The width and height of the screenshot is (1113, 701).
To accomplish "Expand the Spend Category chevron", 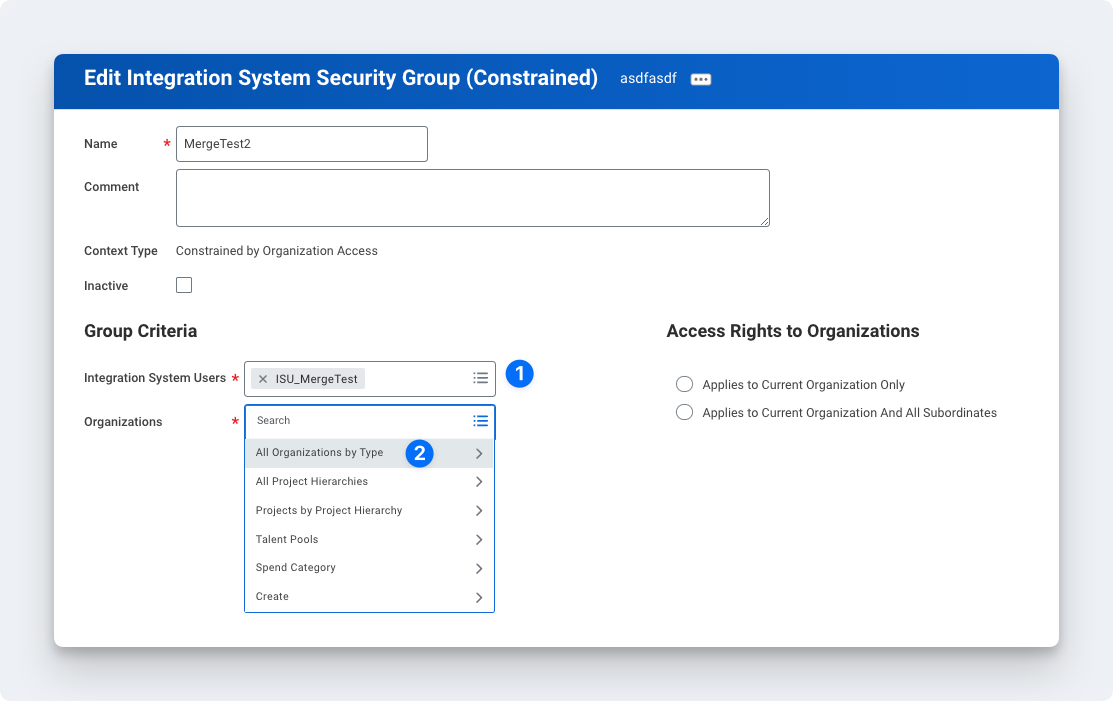I will (479, 569).
